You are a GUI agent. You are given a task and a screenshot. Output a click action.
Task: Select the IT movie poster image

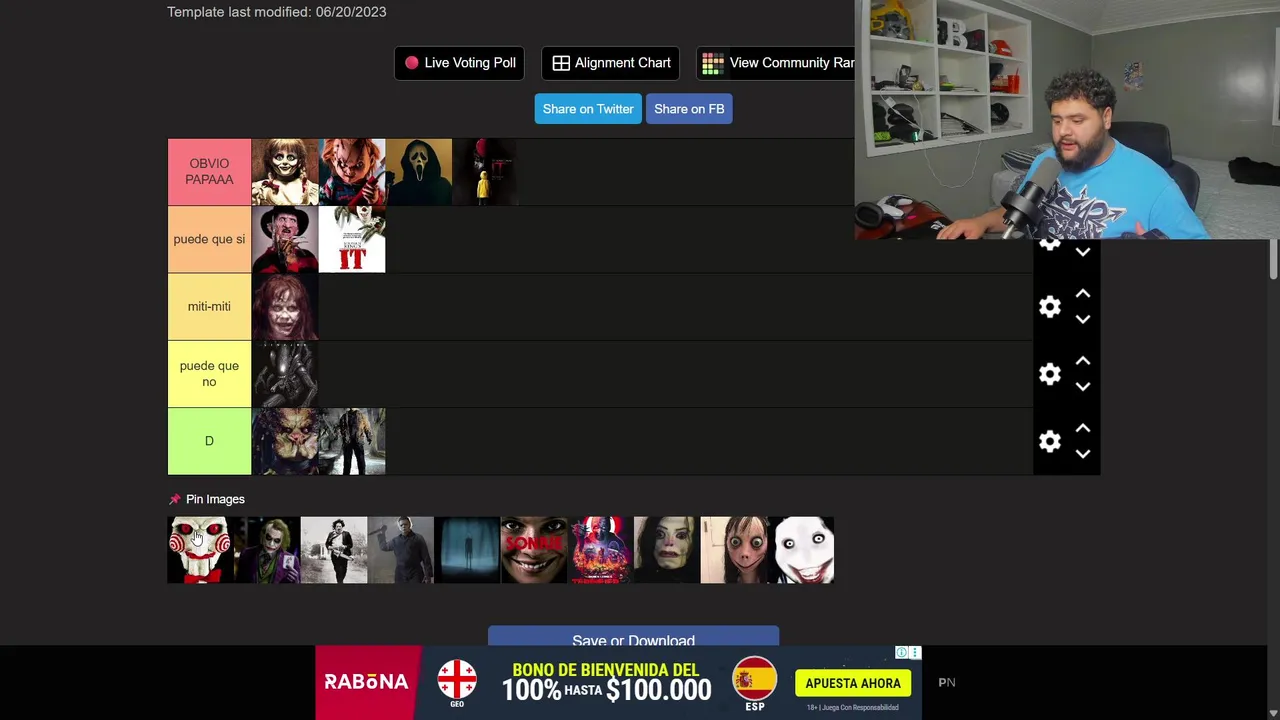click(x=352, y=239)
